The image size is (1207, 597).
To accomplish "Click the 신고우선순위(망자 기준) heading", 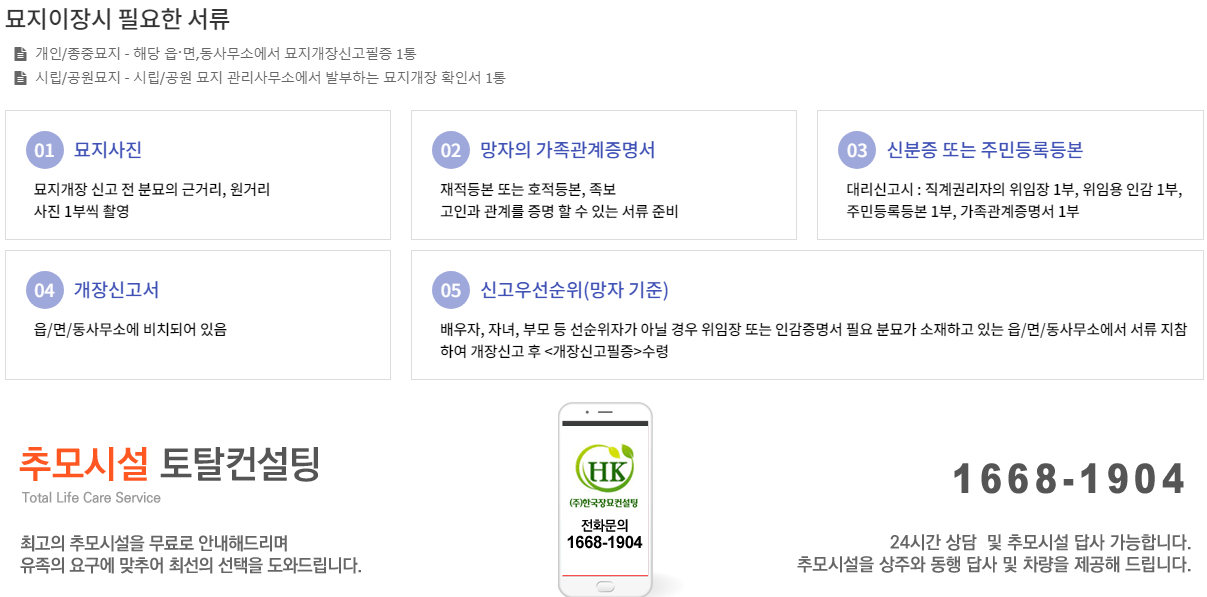I will (x=575, y=290).
